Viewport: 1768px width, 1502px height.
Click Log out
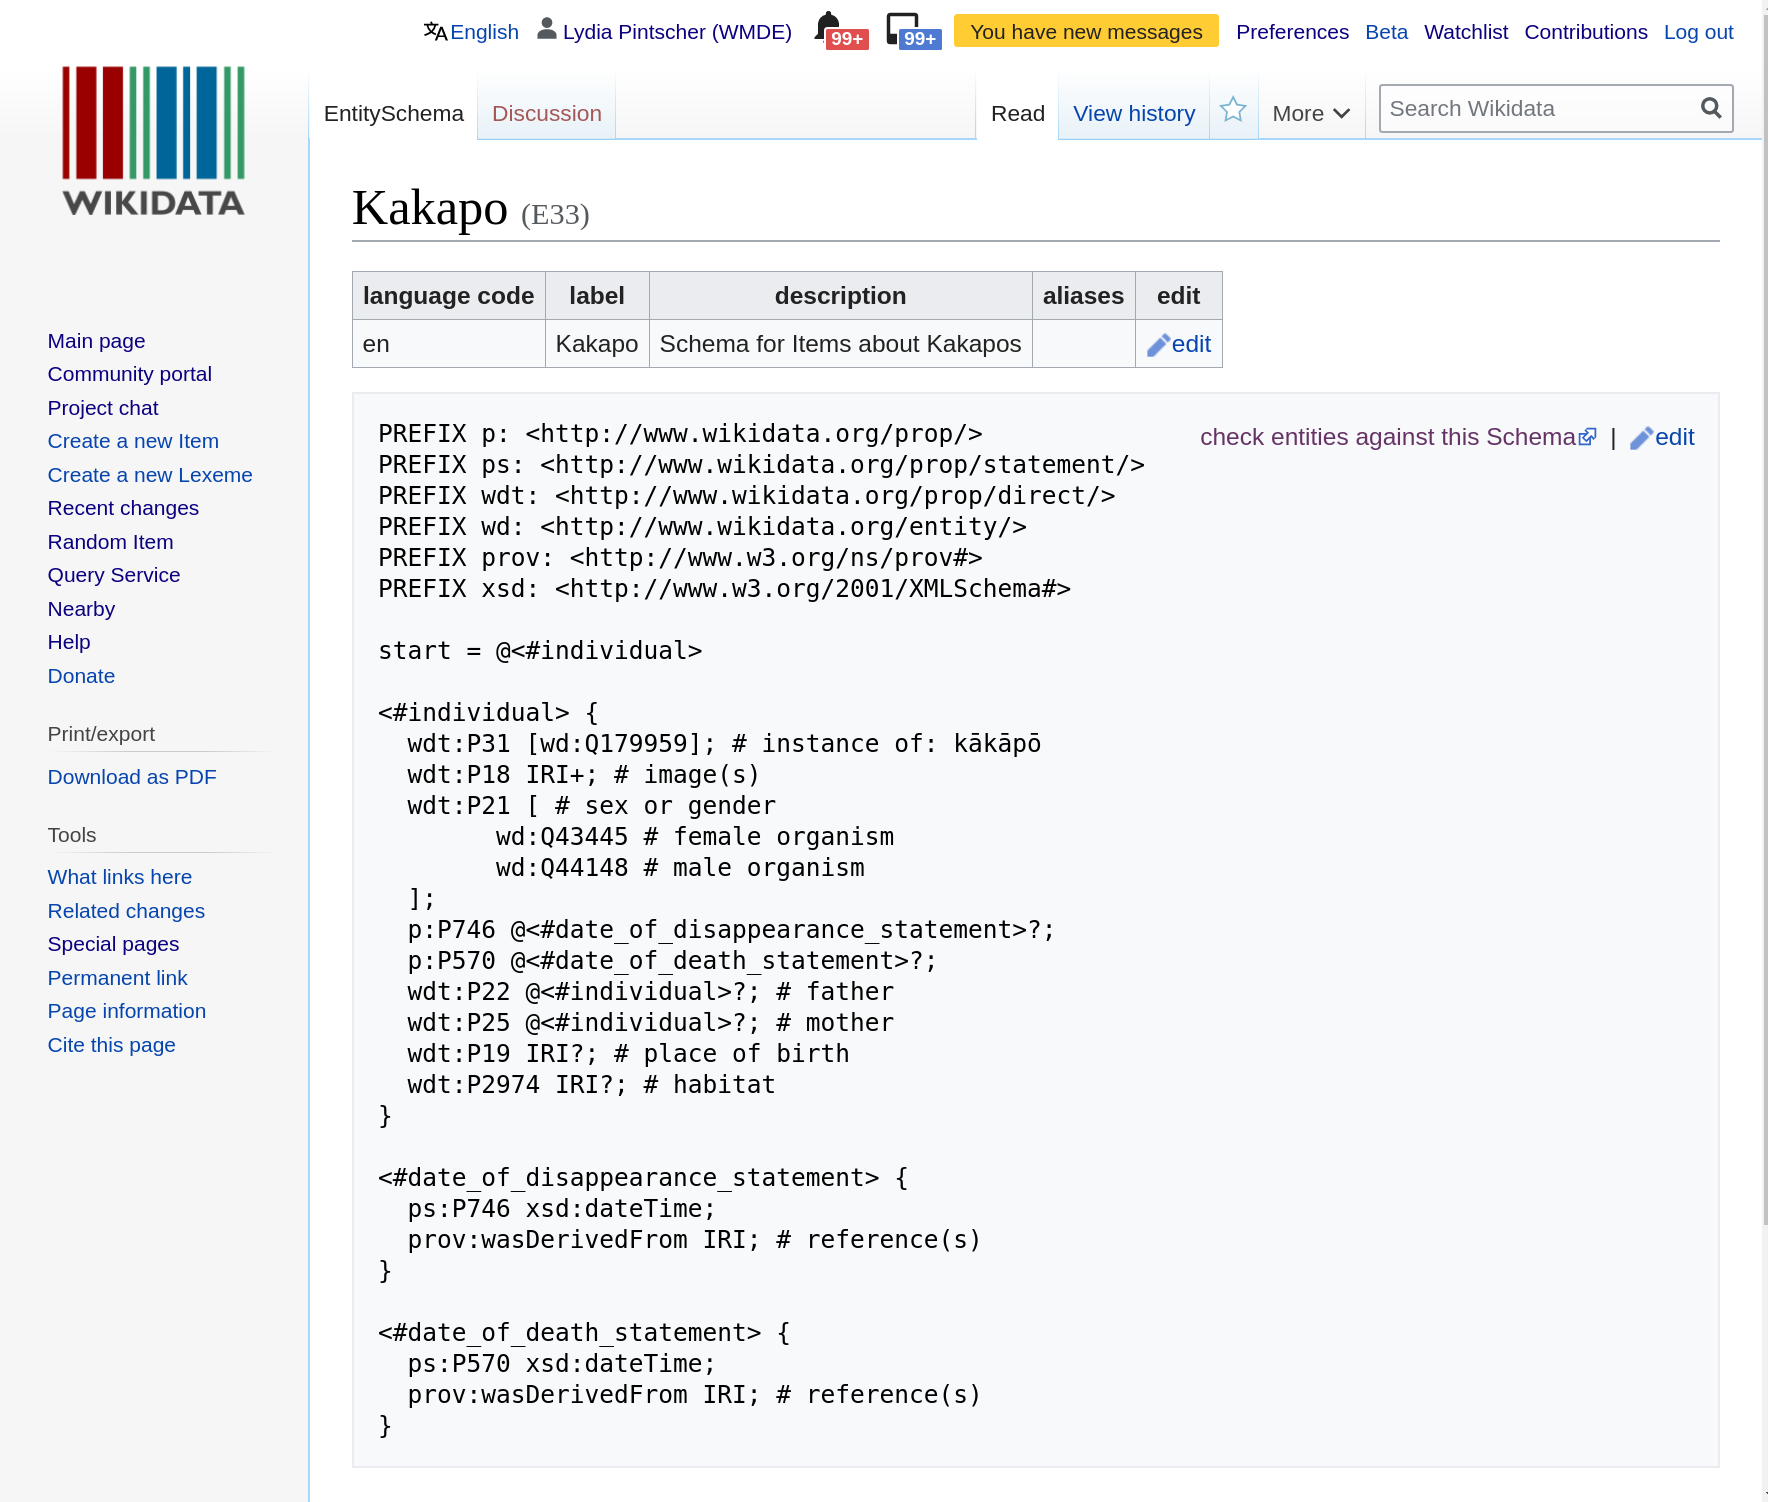1698,32
